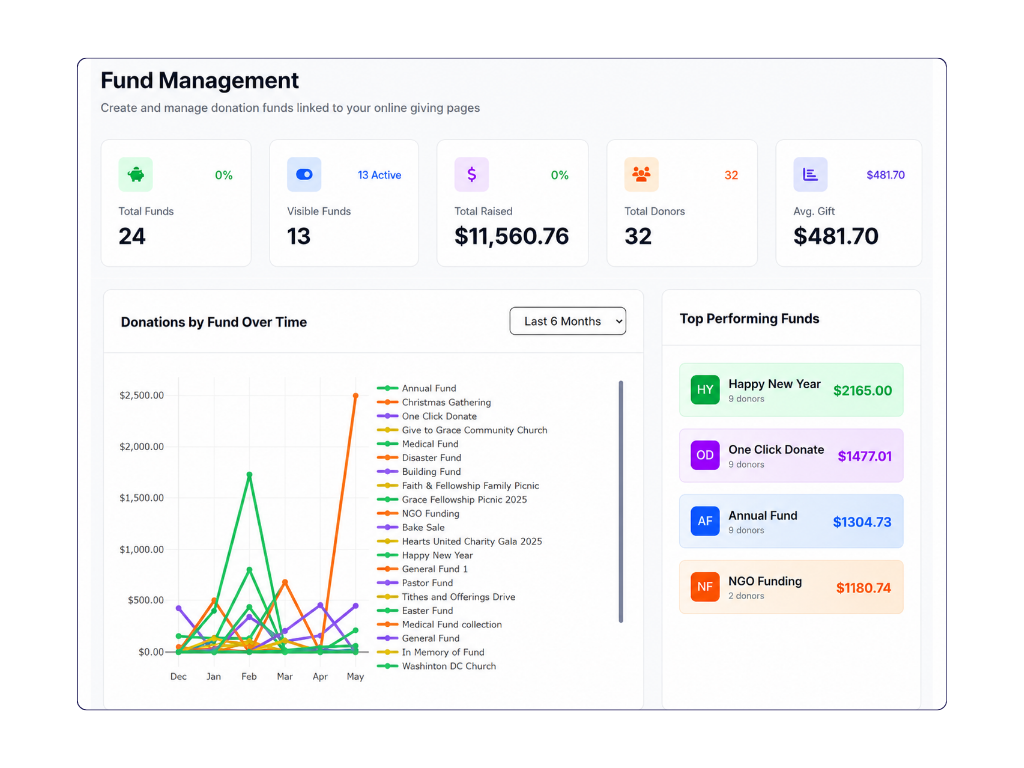Click the bar chart Avg. Gift icon
The height and width of the screenshot is (768, 1024).
click(810, 174)
